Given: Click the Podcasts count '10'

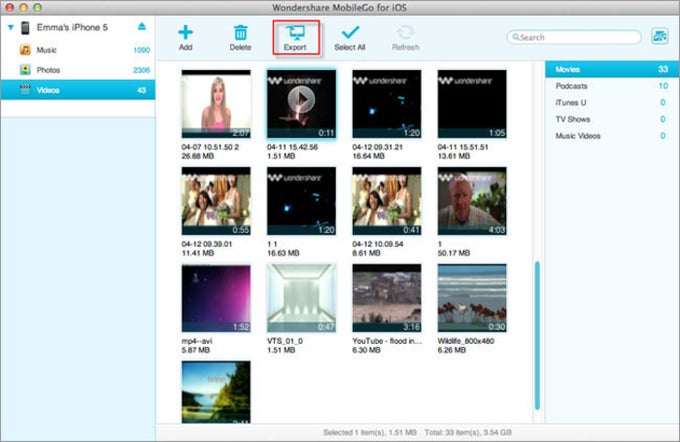Looking at the screenshot, I should [663, 86].
